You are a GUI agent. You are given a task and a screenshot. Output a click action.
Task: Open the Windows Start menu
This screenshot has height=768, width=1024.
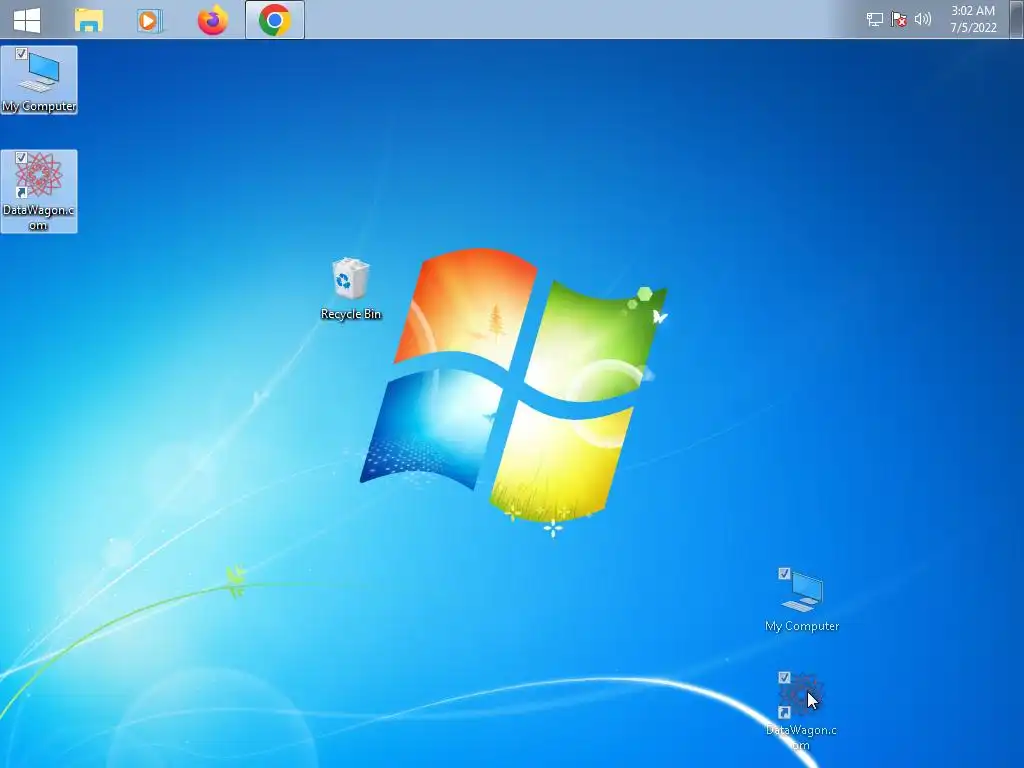coord(27,20)
